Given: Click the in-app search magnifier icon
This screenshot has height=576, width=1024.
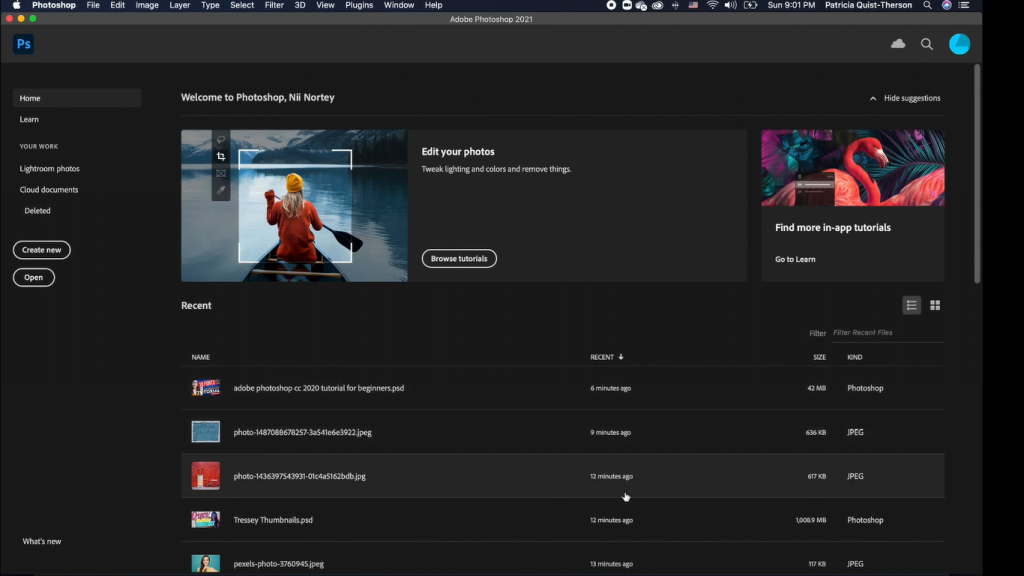Looking at the screenshot, I should pos(927,44).
